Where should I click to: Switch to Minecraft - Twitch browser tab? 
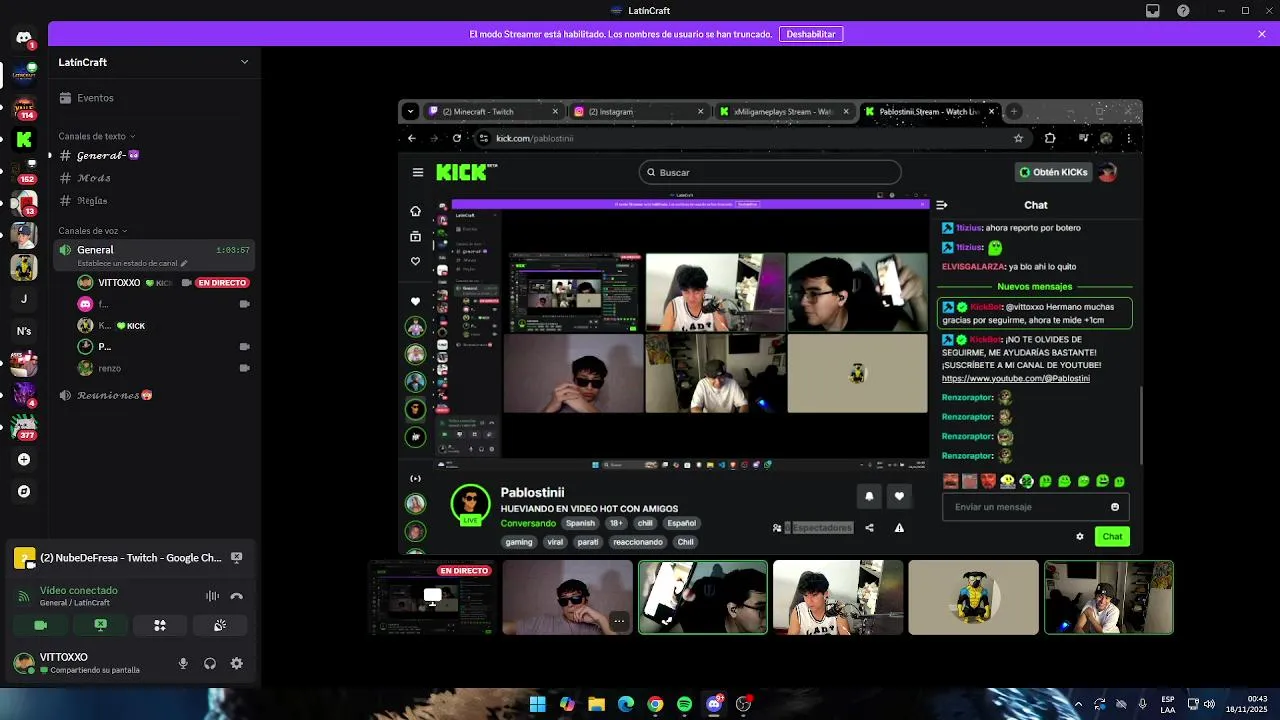pyautogui.click(x=494, y=112)
